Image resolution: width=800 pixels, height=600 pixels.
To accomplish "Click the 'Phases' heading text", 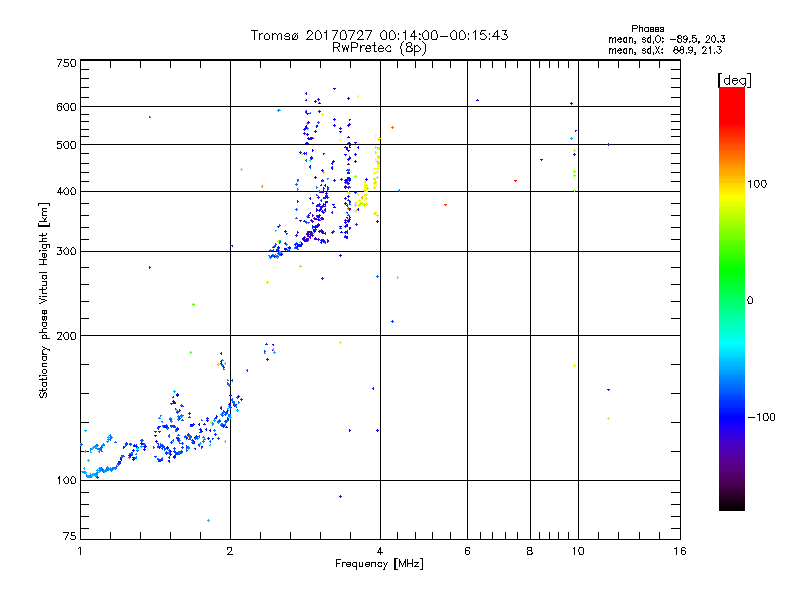I will (647, 29).
